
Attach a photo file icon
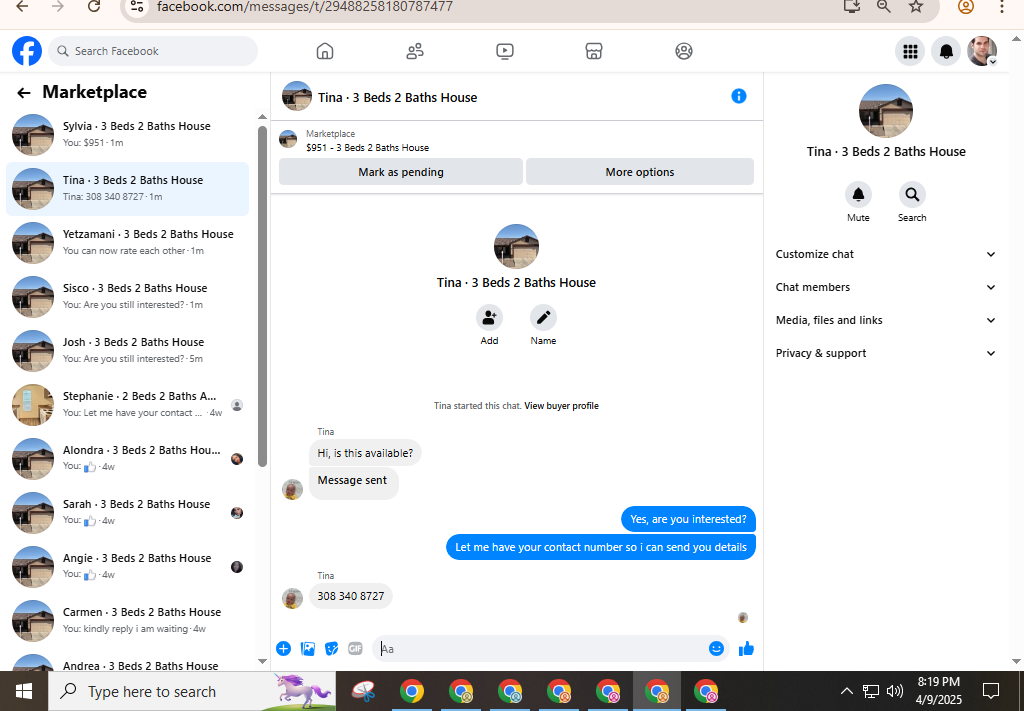tap(308, 648)
